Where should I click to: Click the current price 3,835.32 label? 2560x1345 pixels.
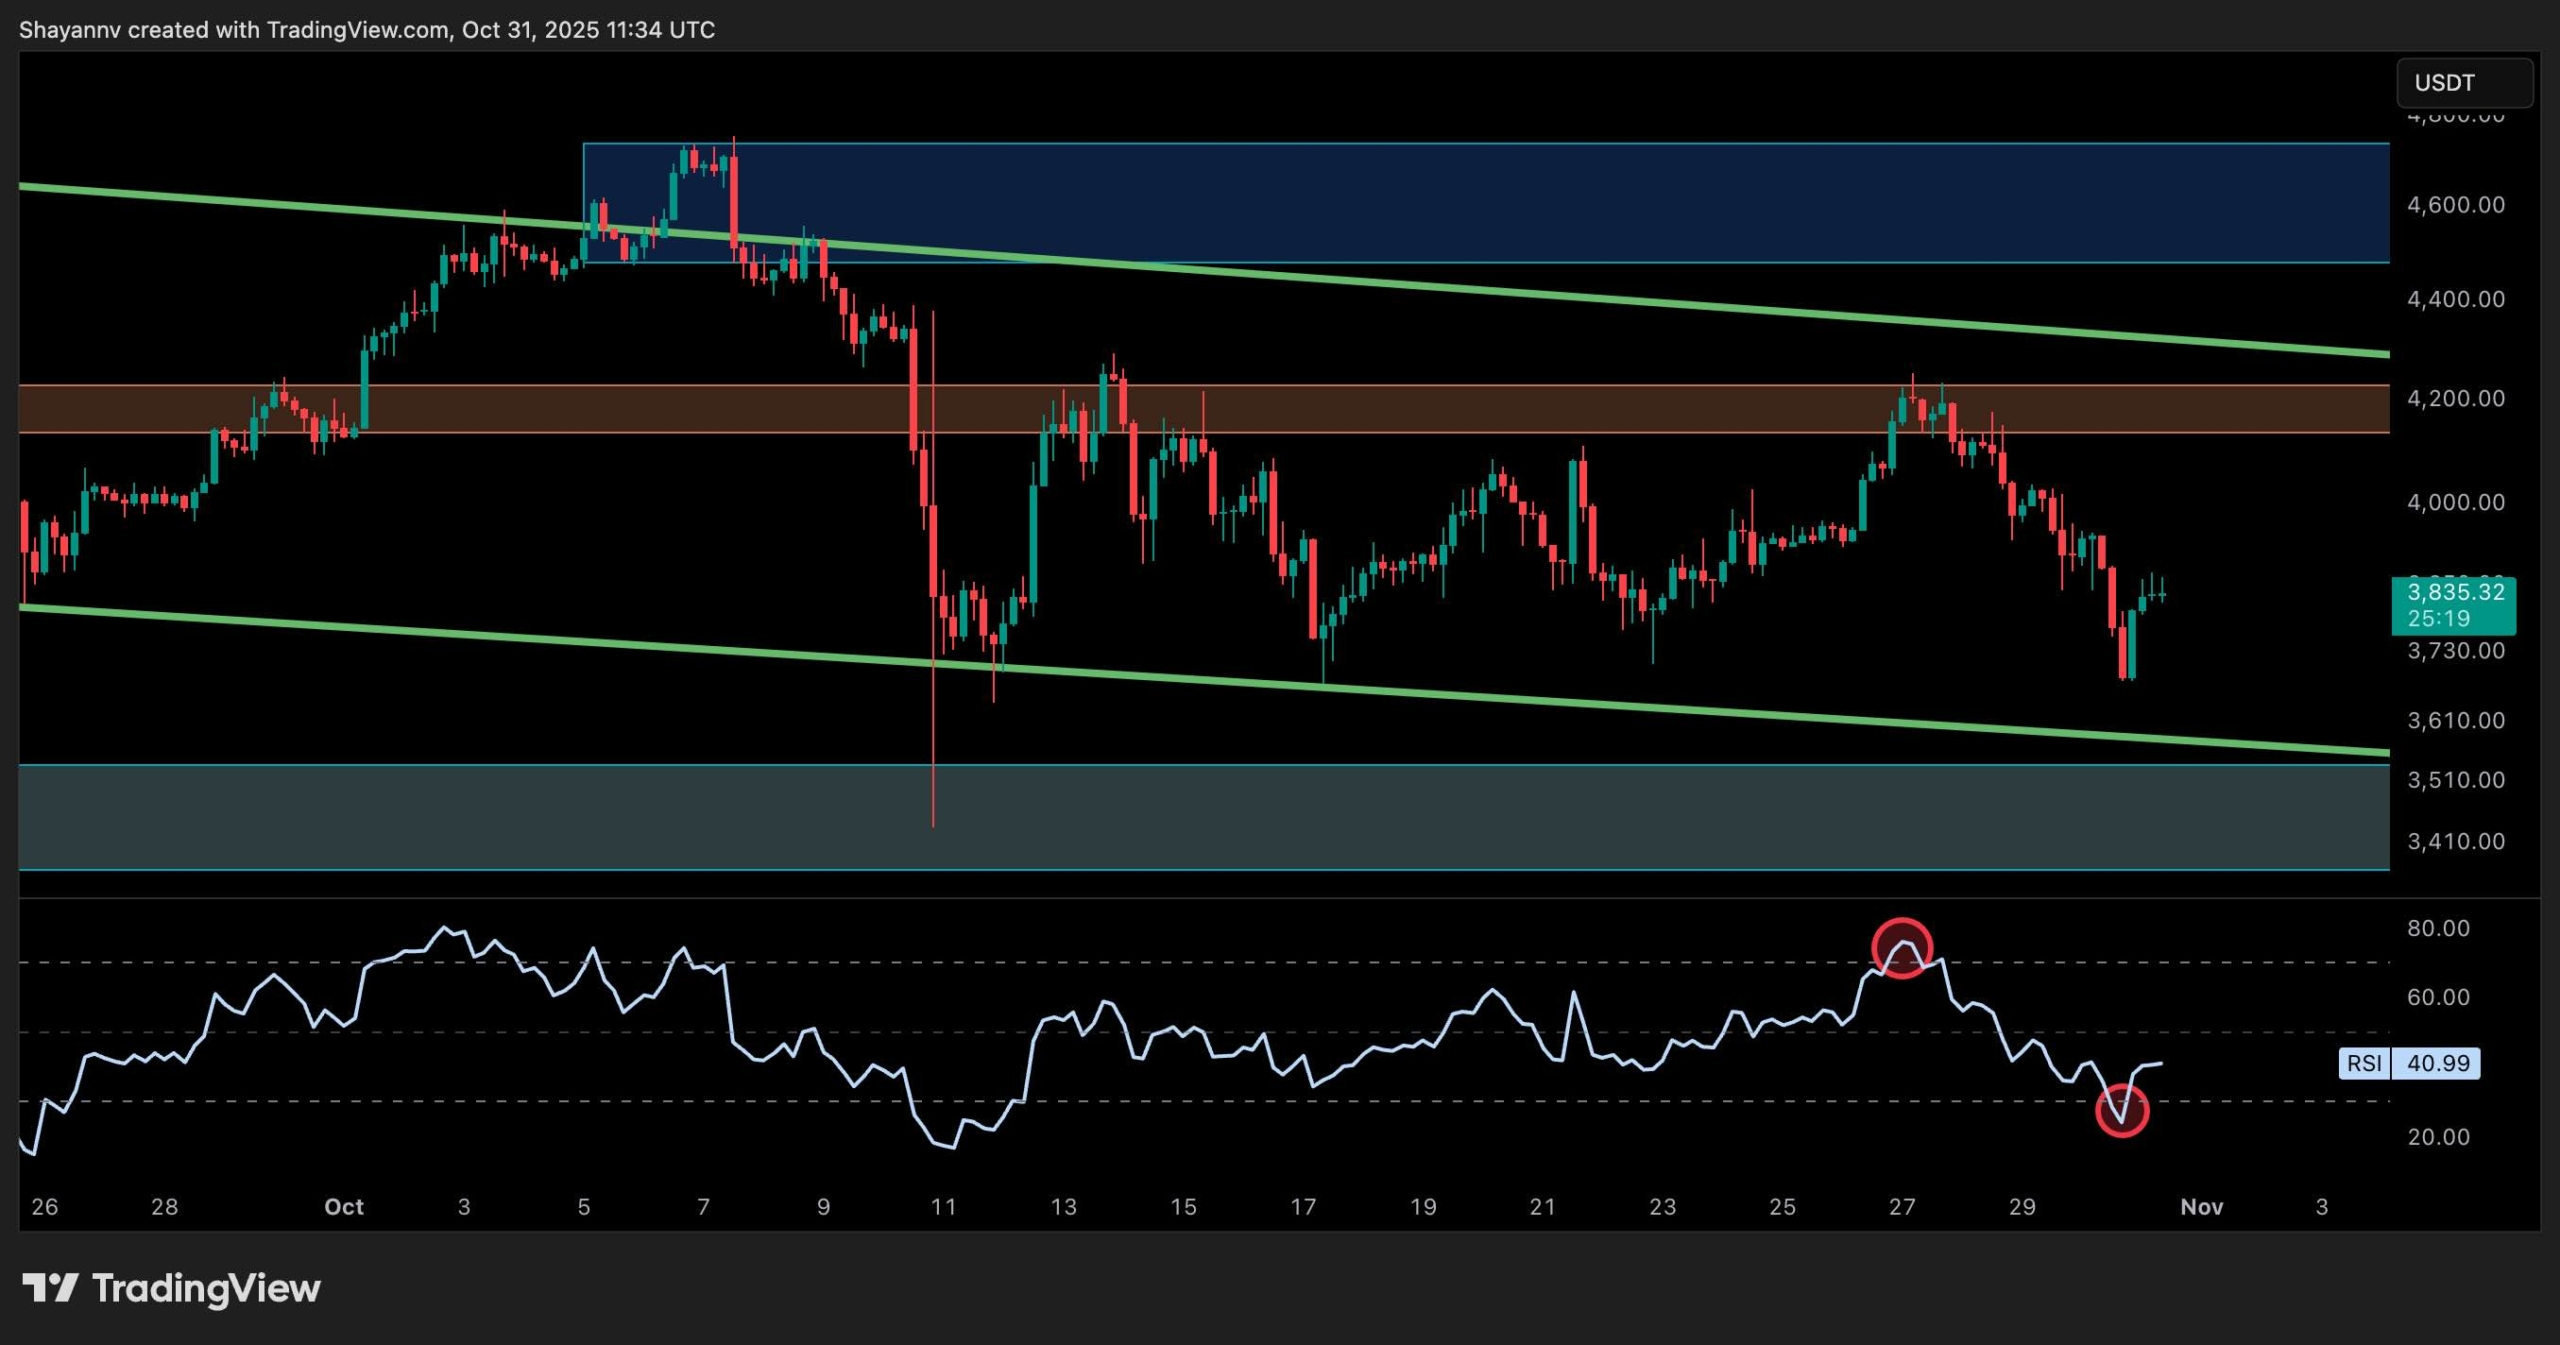(x=2454, y=592)
